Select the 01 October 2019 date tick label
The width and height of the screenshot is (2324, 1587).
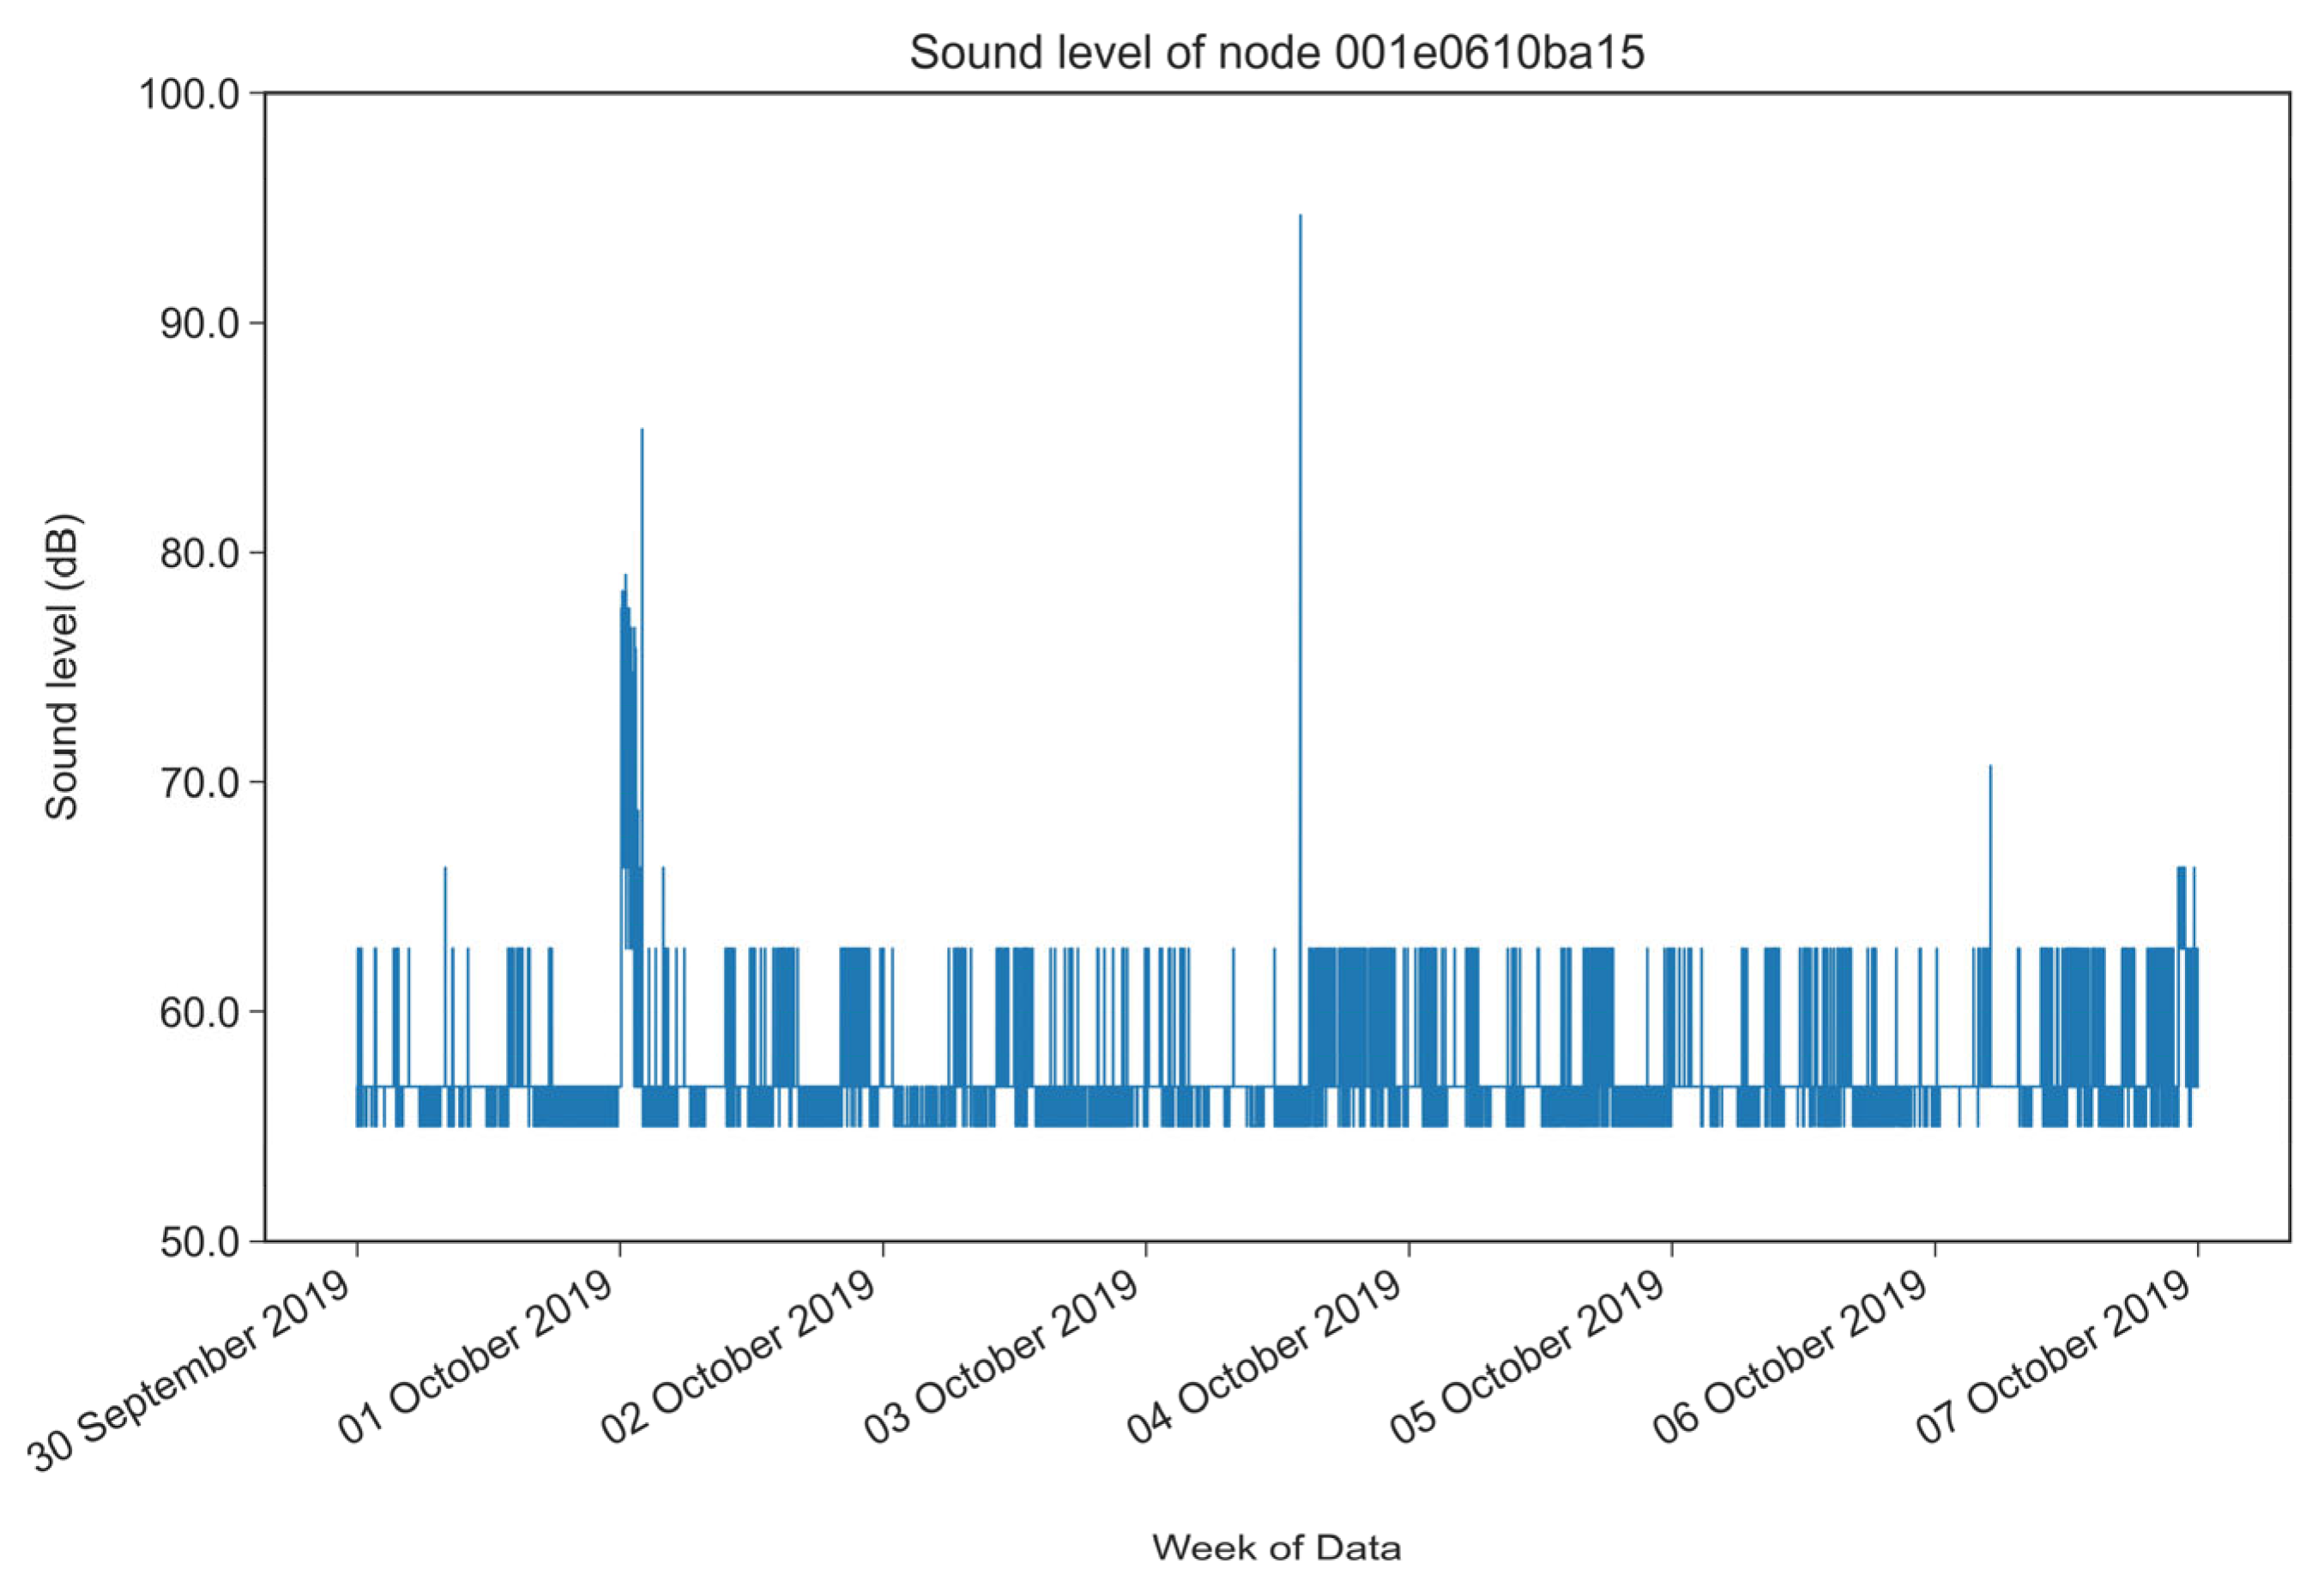coord(476,1359)
